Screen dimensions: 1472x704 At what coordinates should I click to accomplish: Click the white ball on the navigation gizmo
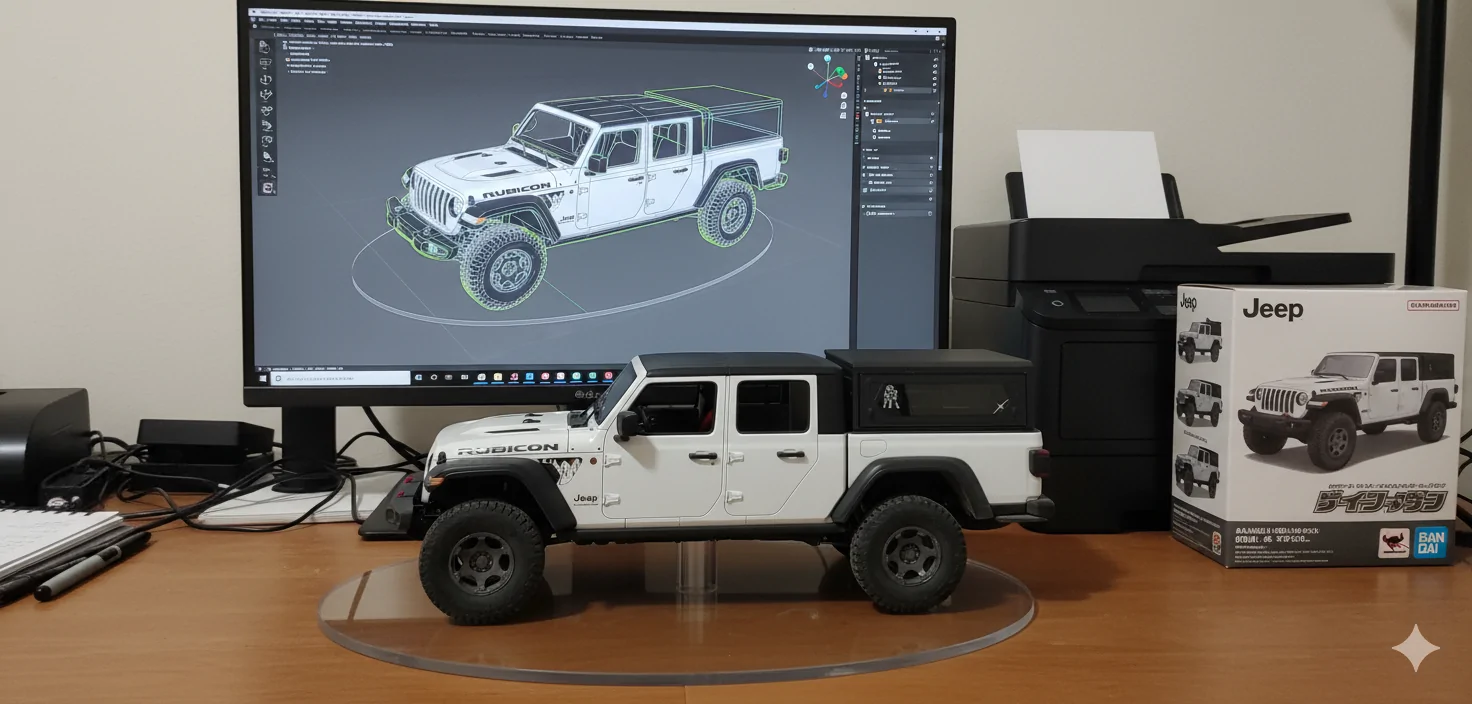(x=810, y=66)
